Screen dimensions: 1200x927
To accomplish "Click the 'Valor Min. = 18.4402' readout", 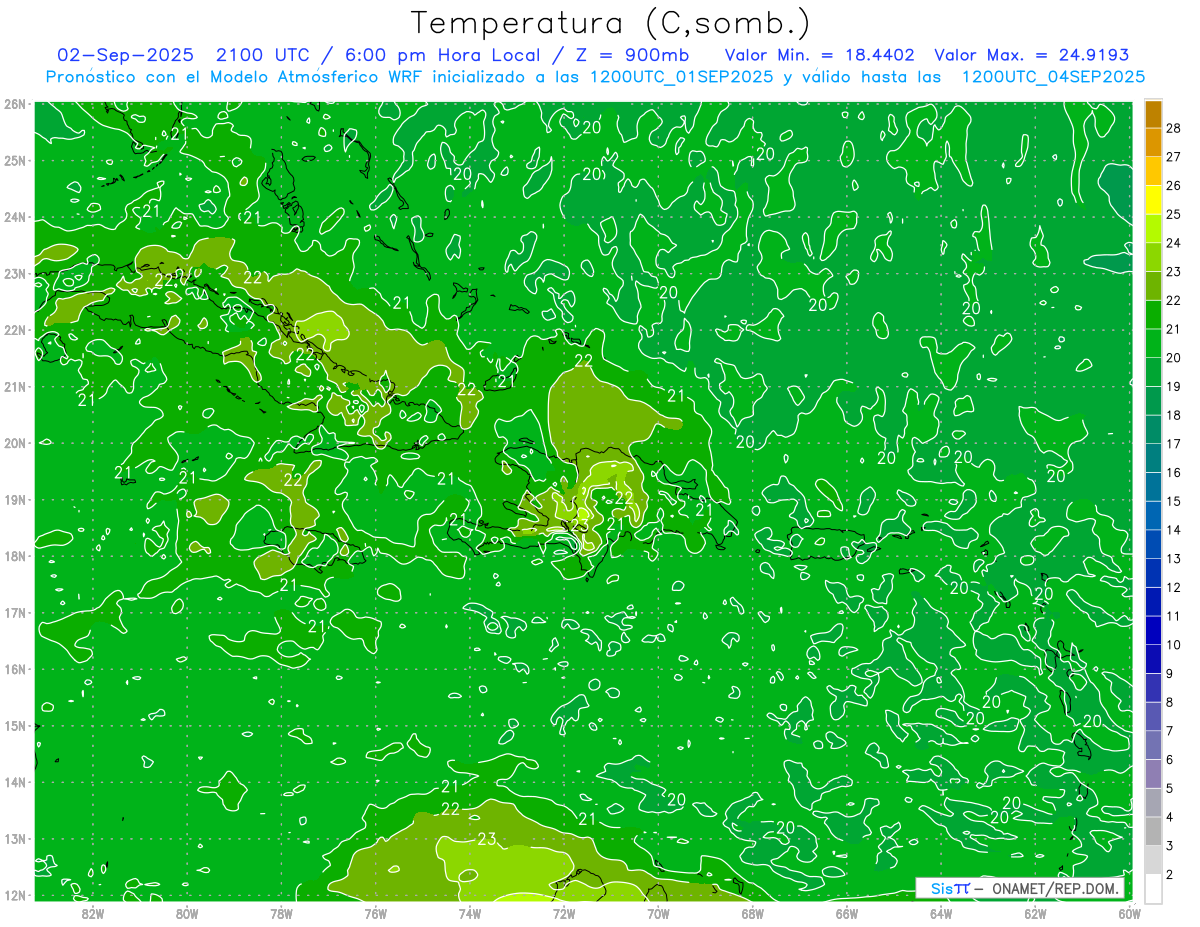I will point(819,55).
